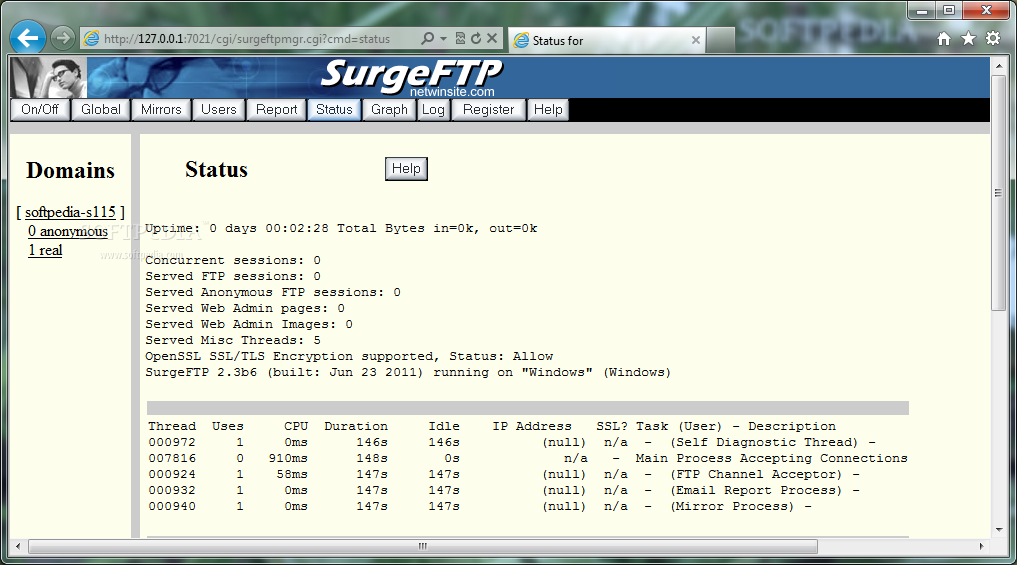This screenshot has width=1017, height=565.
Task: Click the search magnifier in address bar
Action: [427, 38]
